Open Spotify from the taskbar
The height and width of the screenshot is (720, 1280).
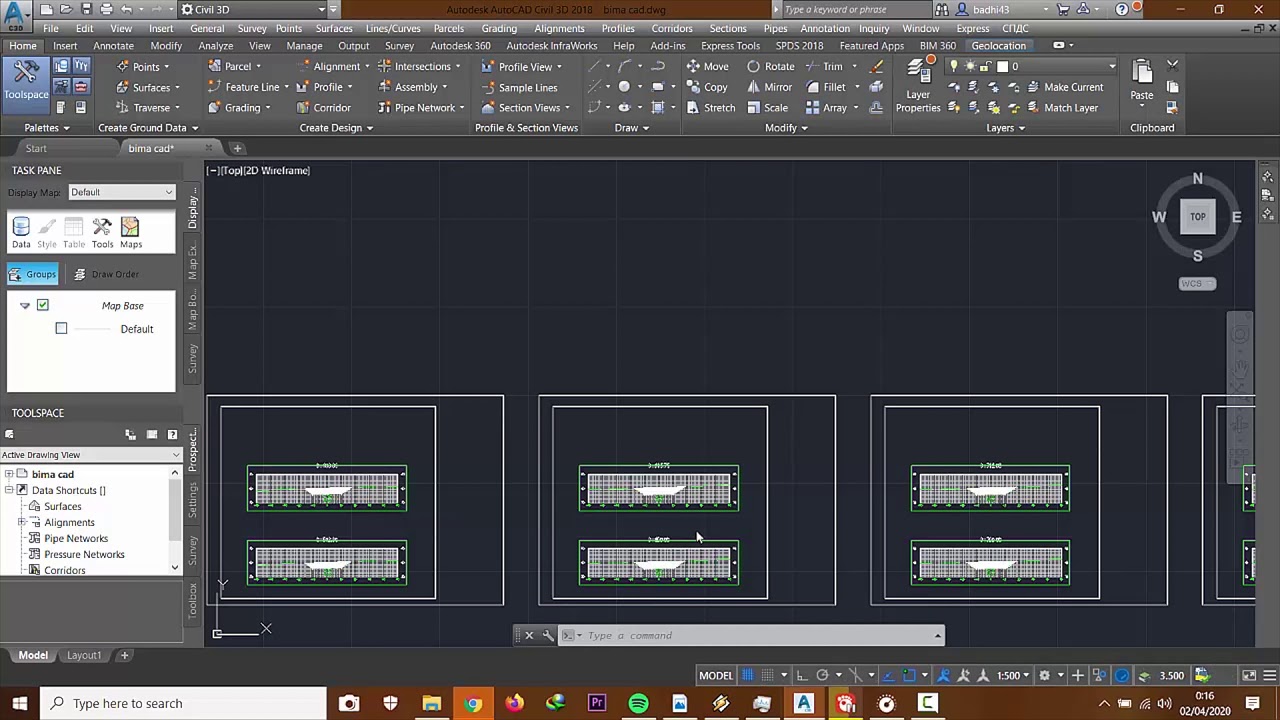click(638, 703)
